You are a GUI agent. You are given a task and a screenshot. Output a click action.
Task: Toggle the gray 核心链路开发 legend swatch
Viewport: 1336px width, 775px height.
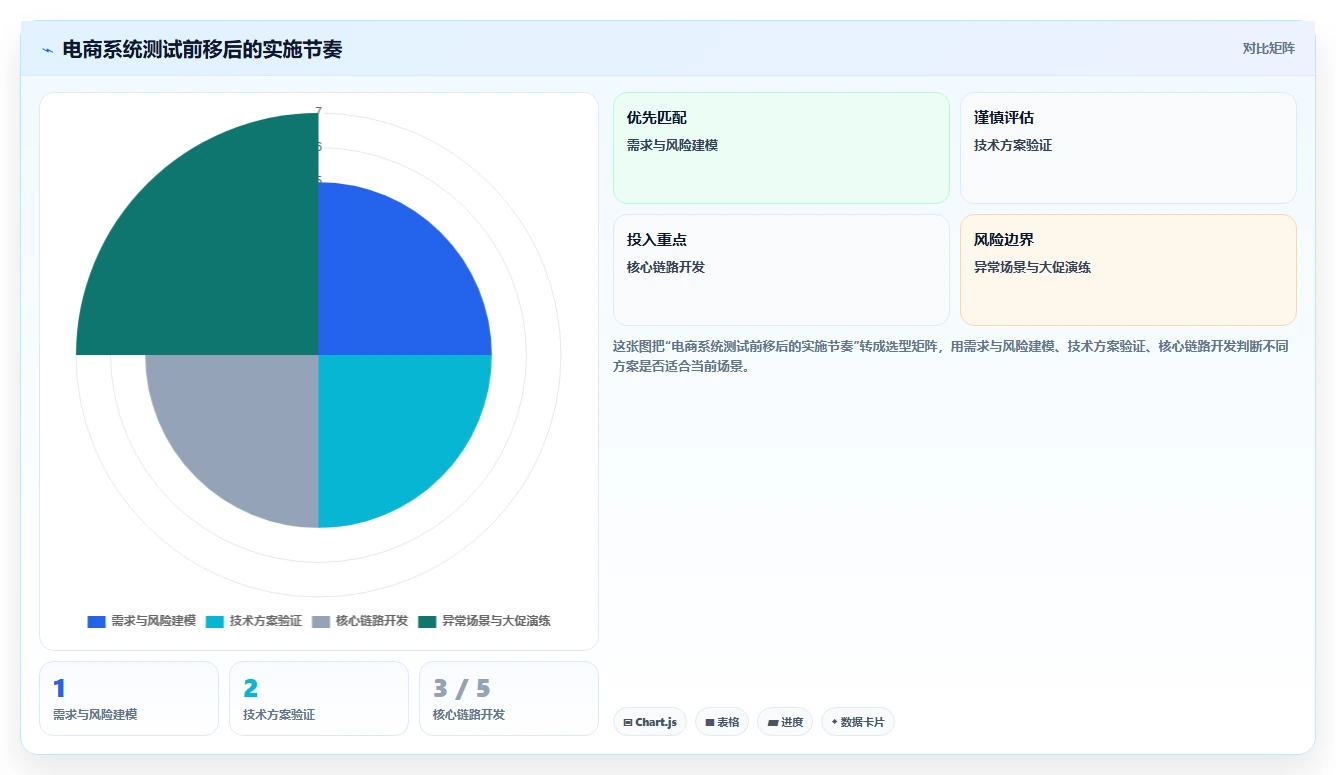pyautogui.click(x=321, y=621)
